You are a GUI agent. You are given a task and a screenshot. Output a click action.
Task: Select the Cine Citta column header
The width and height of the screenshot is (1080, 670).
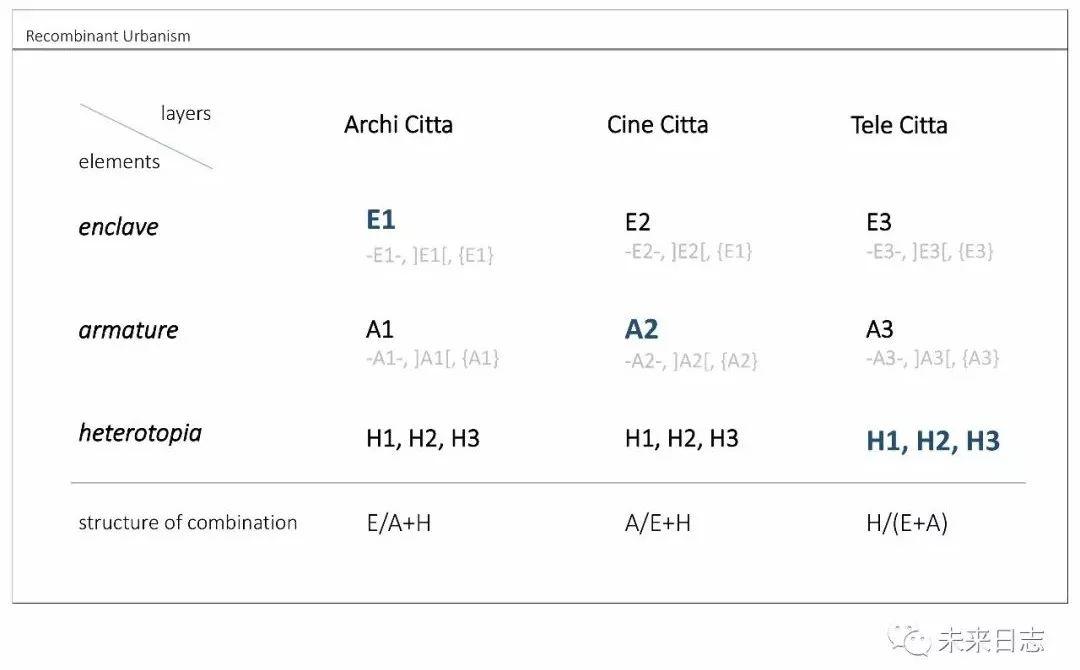click(x=657, y=125)
